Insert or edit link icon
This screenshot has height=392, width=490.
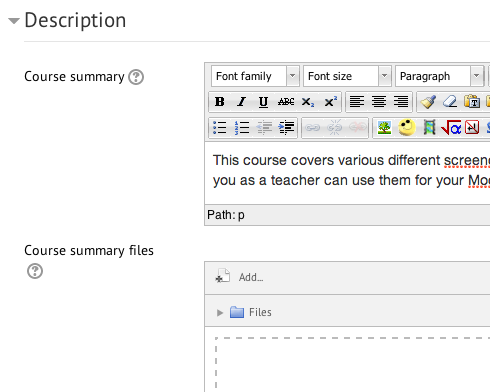313,127
